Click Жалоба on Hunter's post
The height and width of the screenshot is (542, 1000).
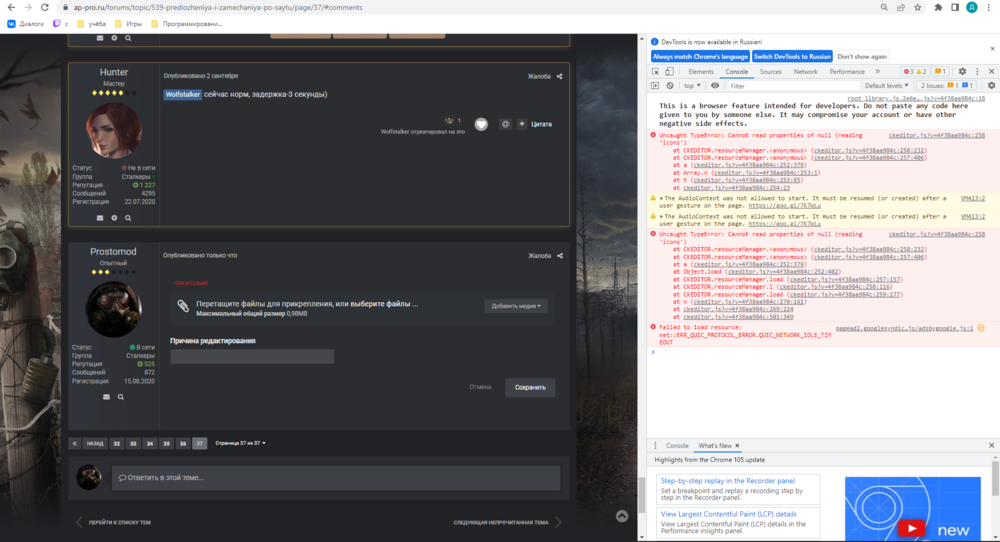tap(539, 77)
